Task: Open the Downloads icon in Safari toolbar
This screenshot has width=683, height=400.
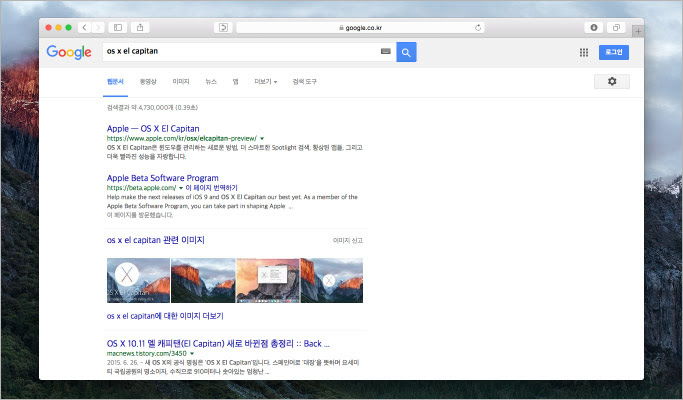Action: (x=594, y=27)
